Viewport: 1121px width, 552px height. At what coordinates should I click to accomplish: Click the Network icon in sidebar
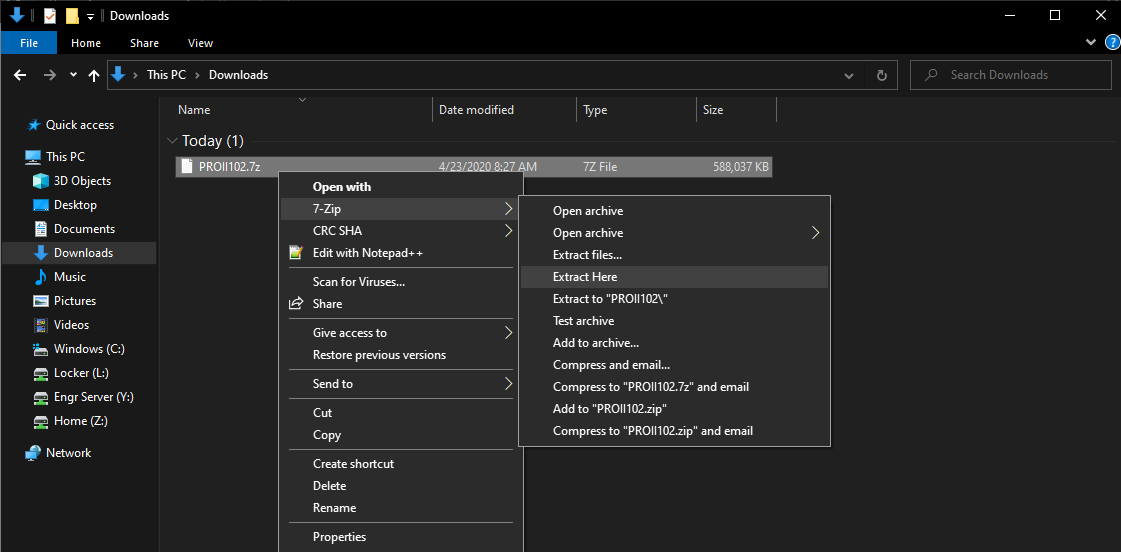point(34,453)
